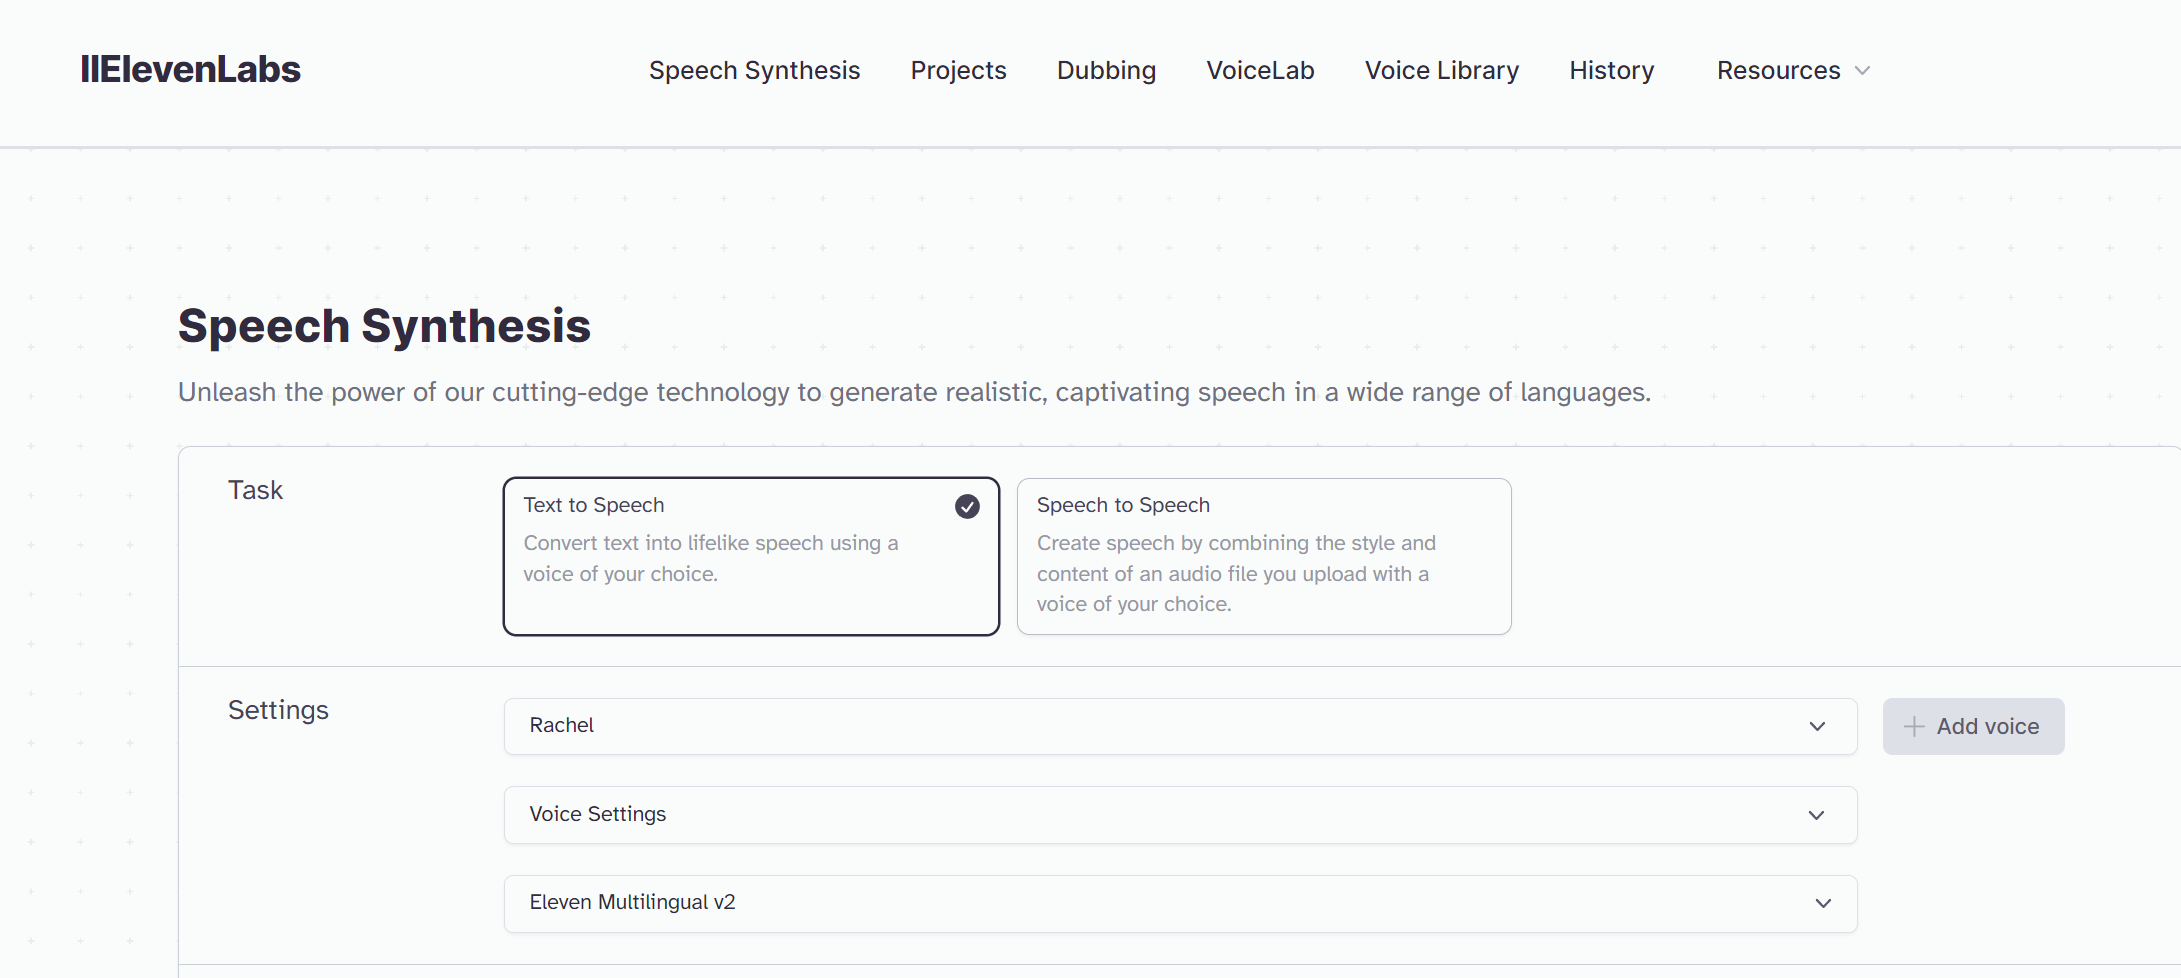This screenshot has width=2181, height=978.
Task: View generation History
Action: click(x=1611, y=70)
